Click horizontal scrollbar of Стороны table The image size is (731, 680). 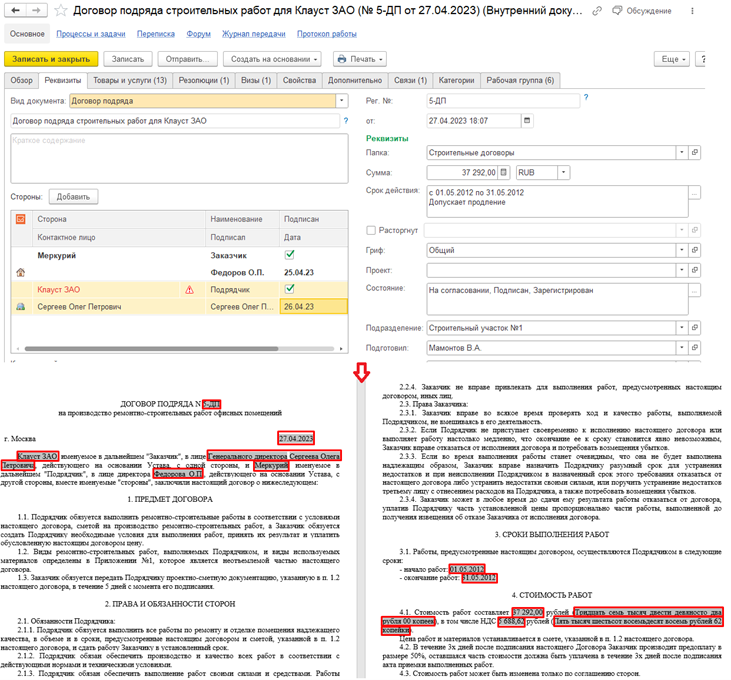[152, 349]
